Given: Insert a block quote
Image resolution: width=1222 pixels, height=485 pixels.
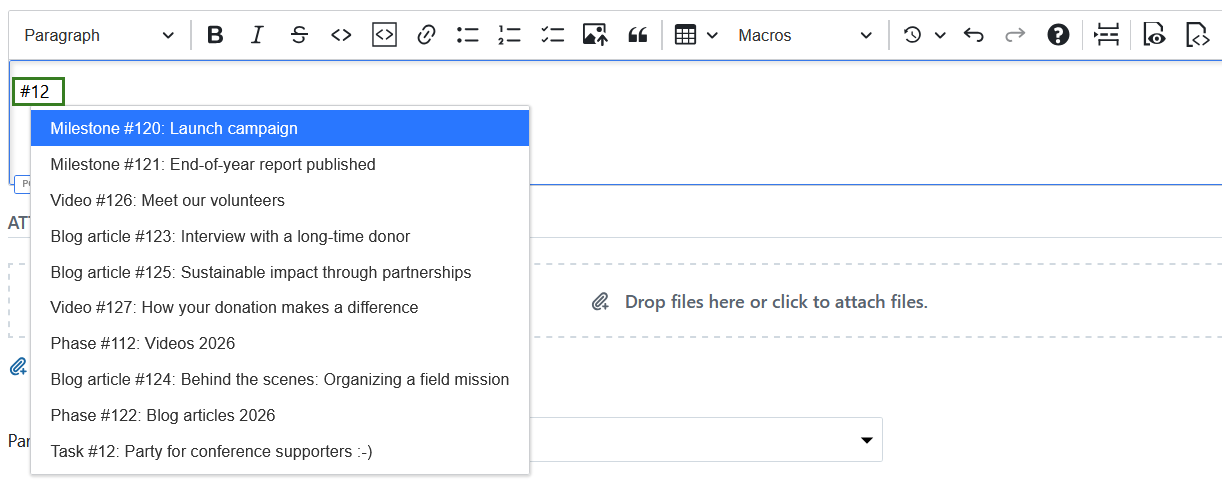Looking at the screenshot, I should tap(637, 35).
